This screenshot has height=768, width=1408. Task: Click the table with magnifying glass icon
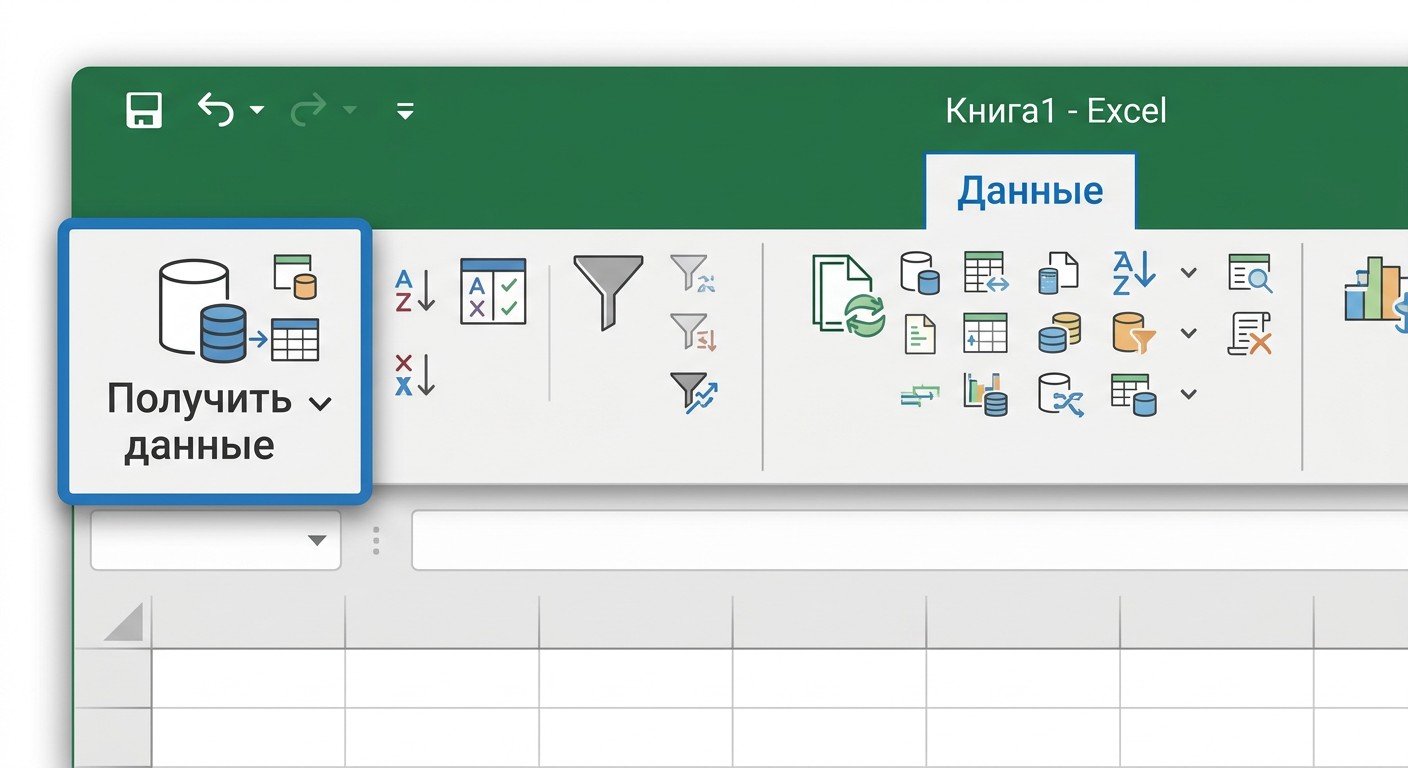(1250, 273)
